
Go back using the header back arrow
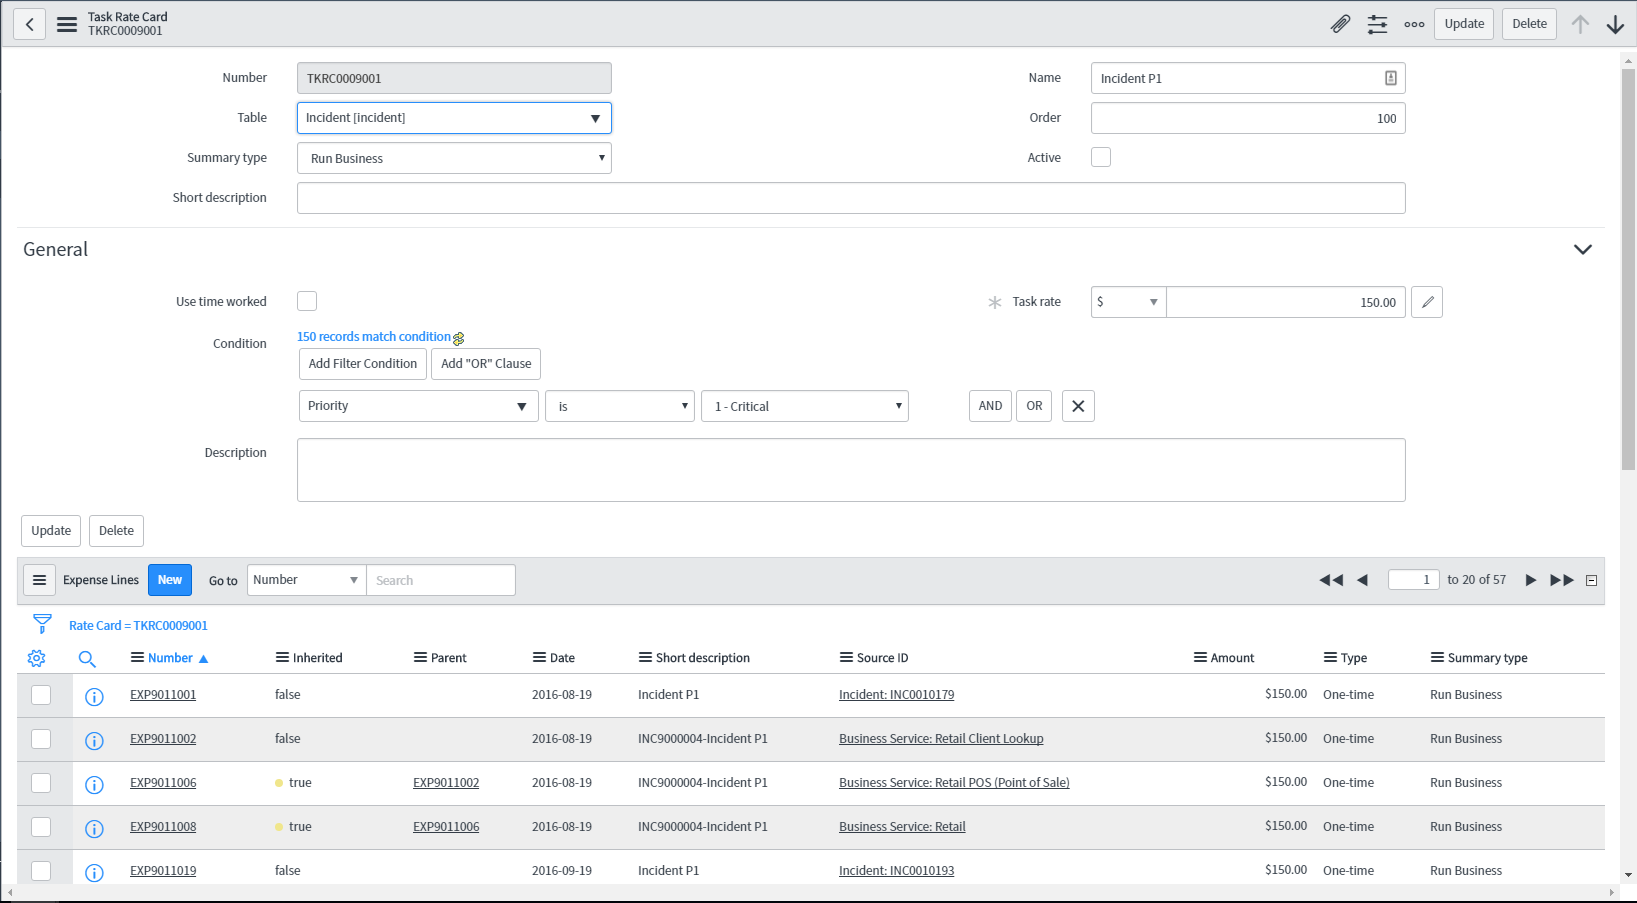30,24
